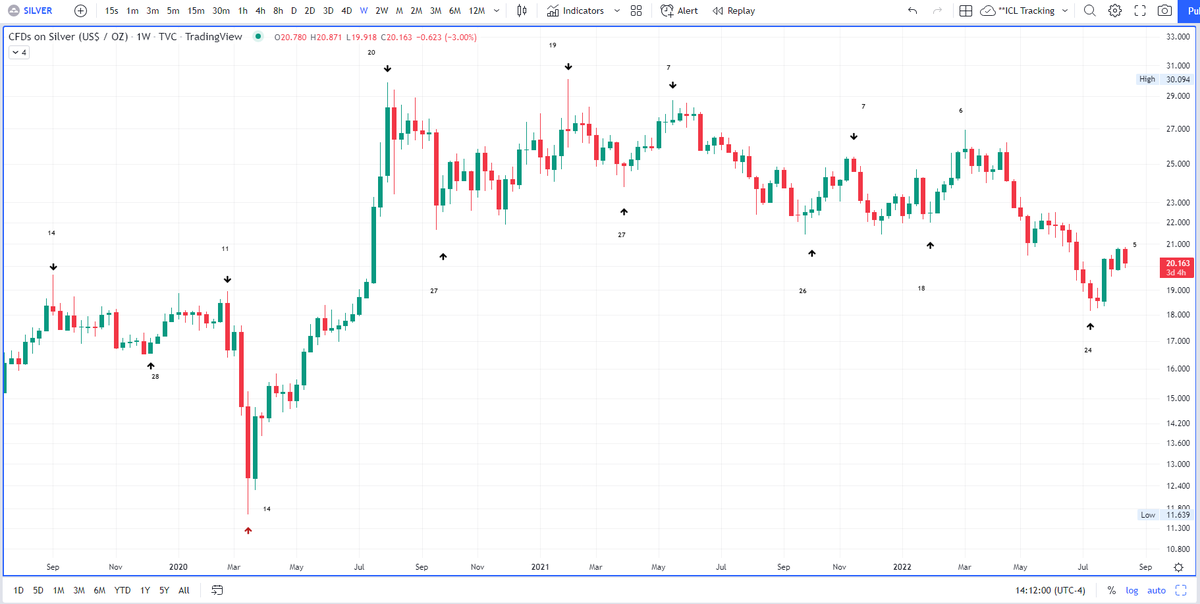Open the indicator templates grid icon
This screenshot has width=1200, height=604.
tap(636, 11)
